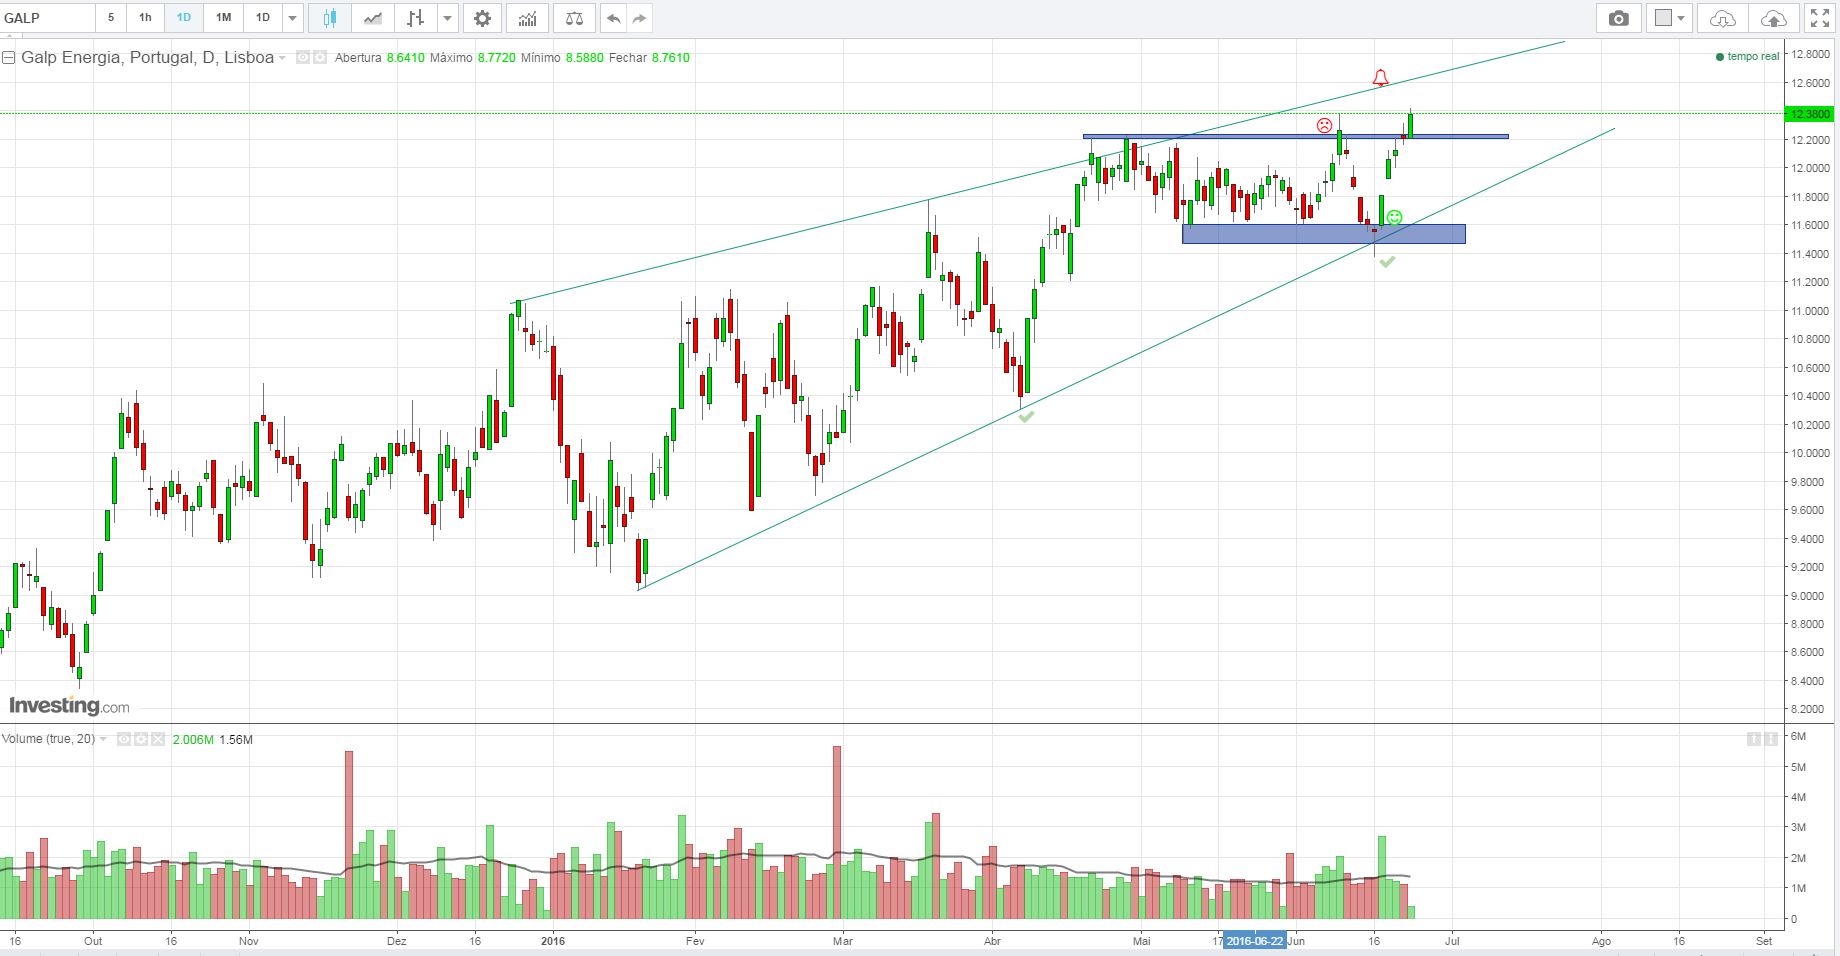Screen dimensions: 1840x956
Task: Expand more chart styles dropdown arrow
Action: [447, 18]
